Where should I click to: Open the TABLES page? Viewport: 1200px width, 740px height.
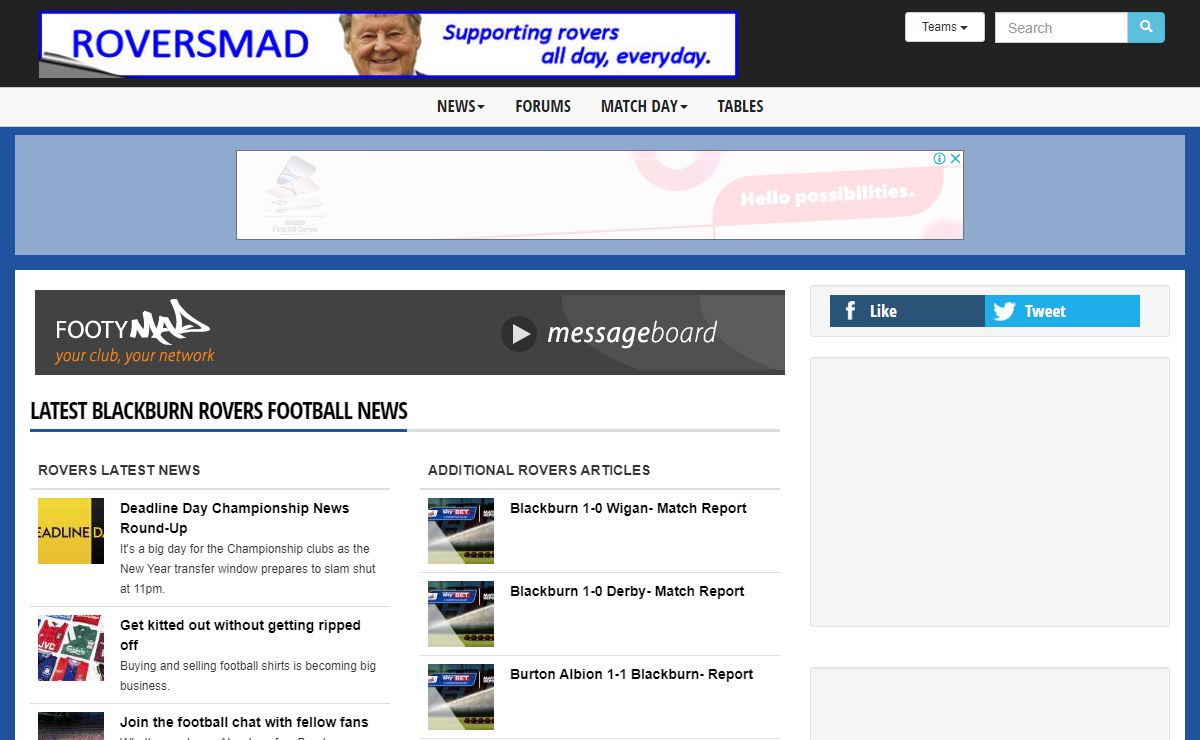coord(740,106)
